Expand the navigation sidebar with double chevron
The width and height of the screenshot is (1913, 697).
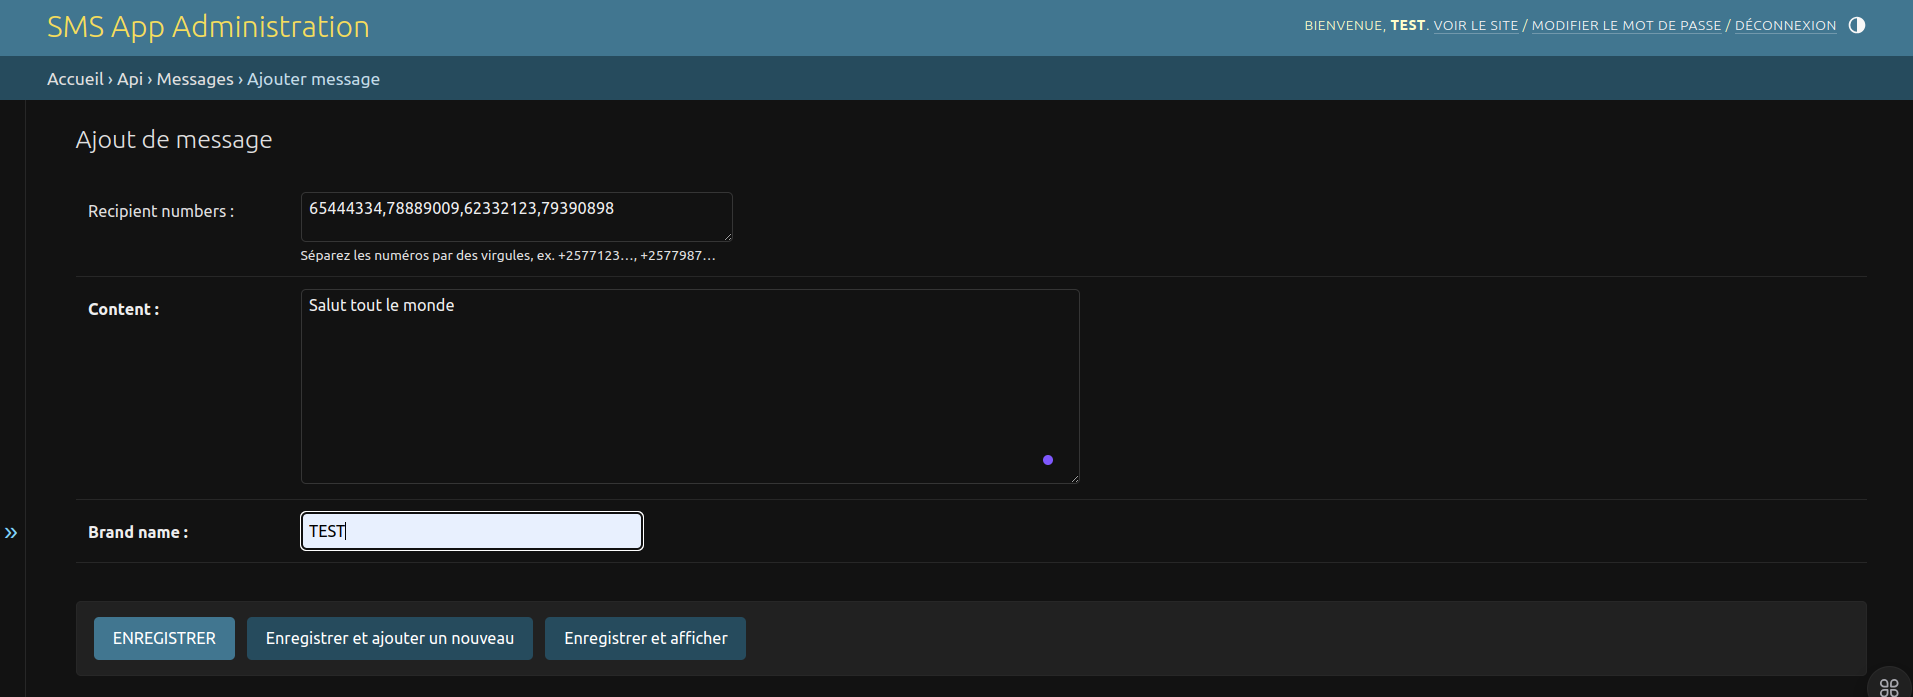[x=11, y=533]
